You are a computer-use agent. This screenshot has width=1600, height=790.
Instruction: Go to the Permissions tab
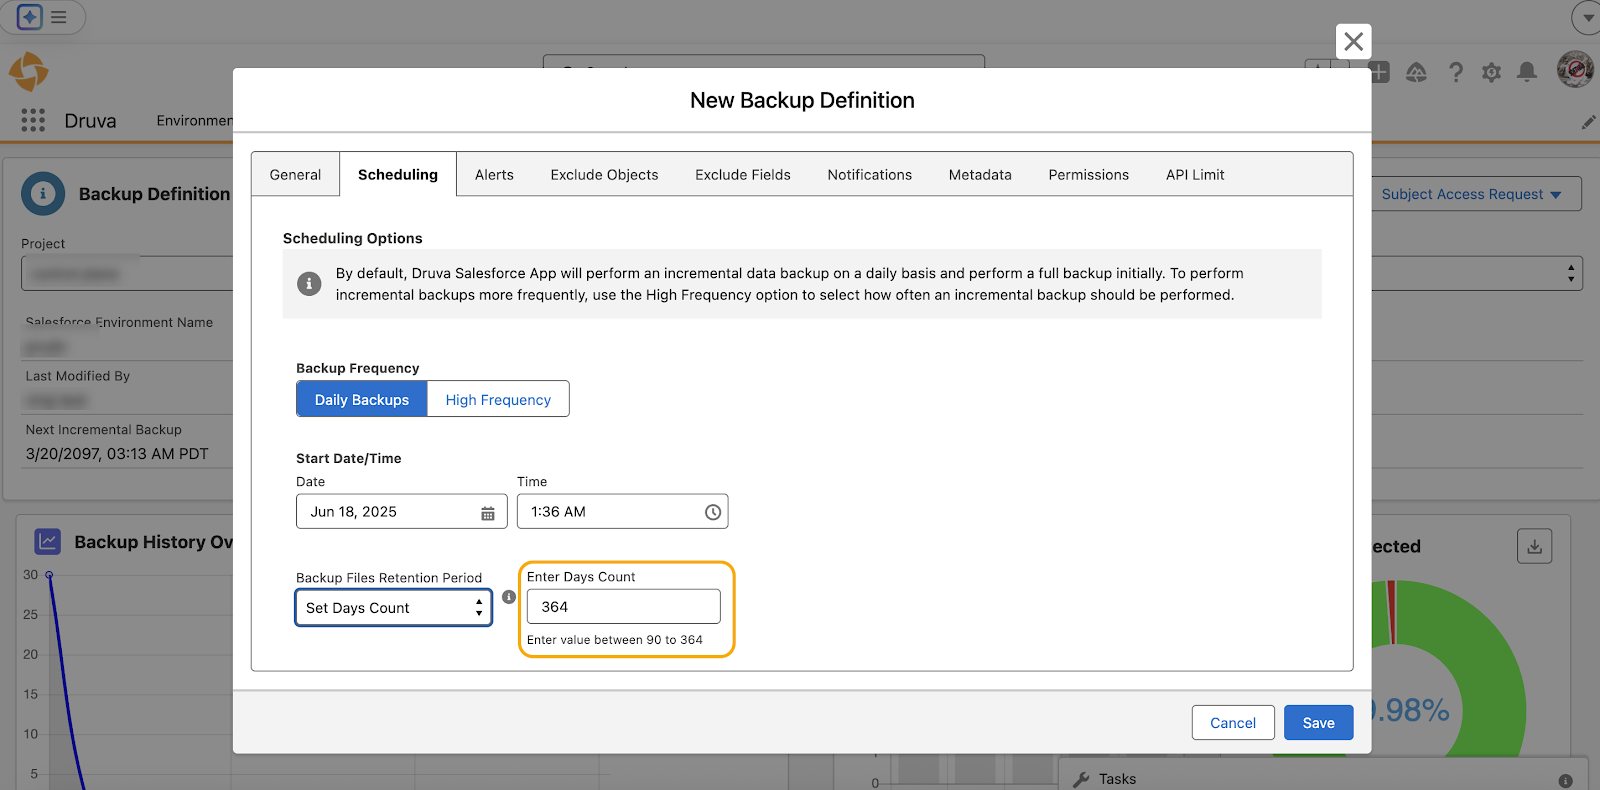(x=1088, y=175)
